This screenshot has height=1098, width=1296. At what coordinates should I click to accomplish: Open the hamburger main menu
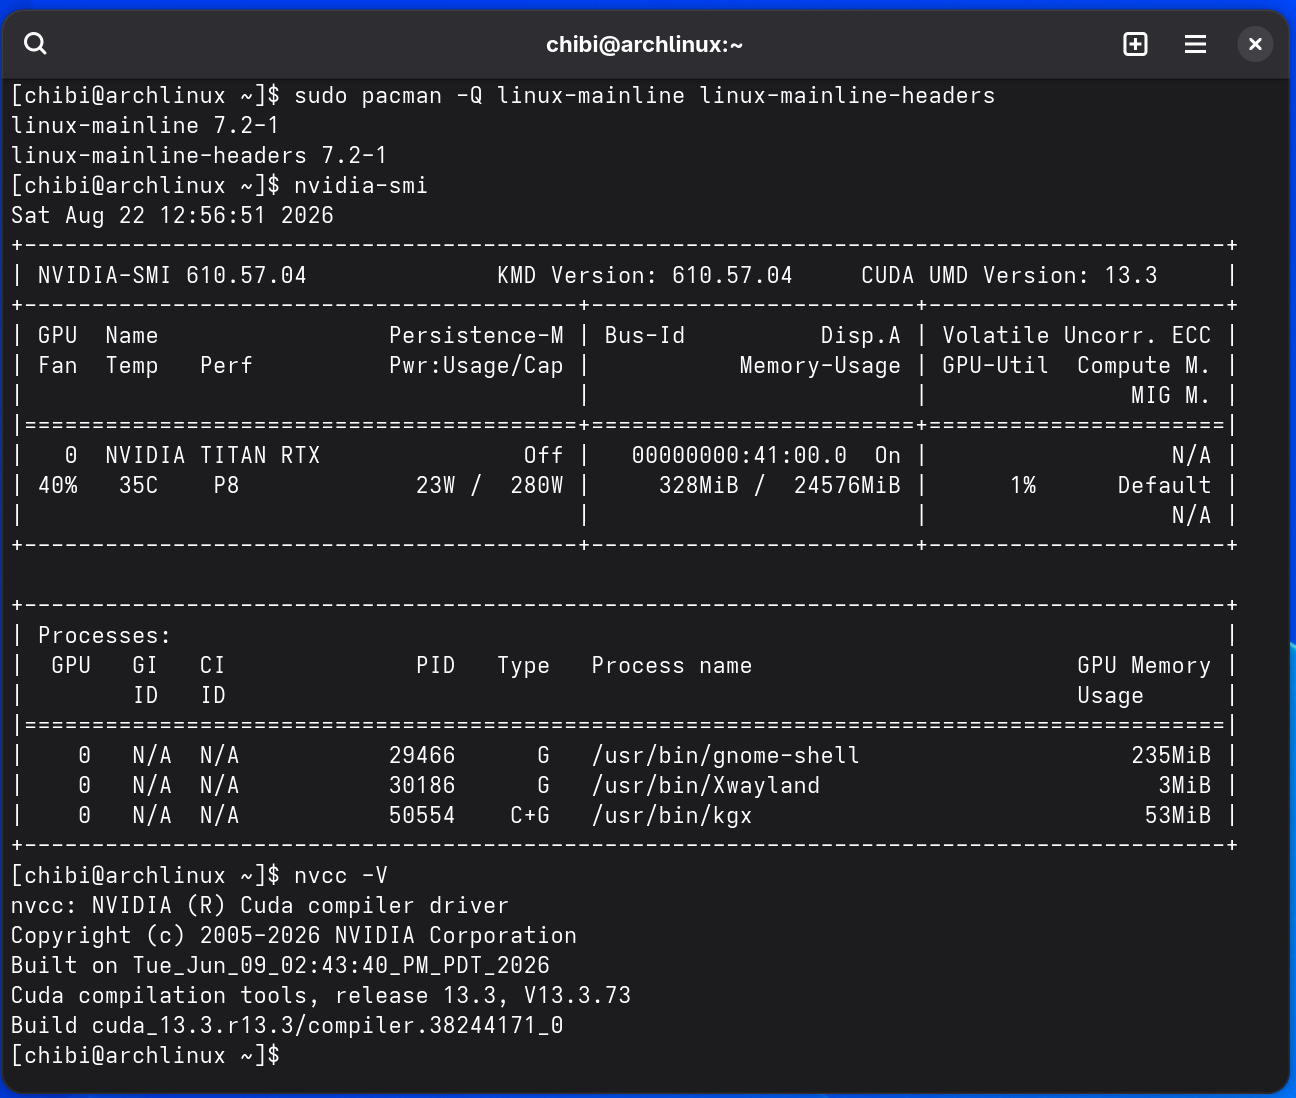(1195, 44)
